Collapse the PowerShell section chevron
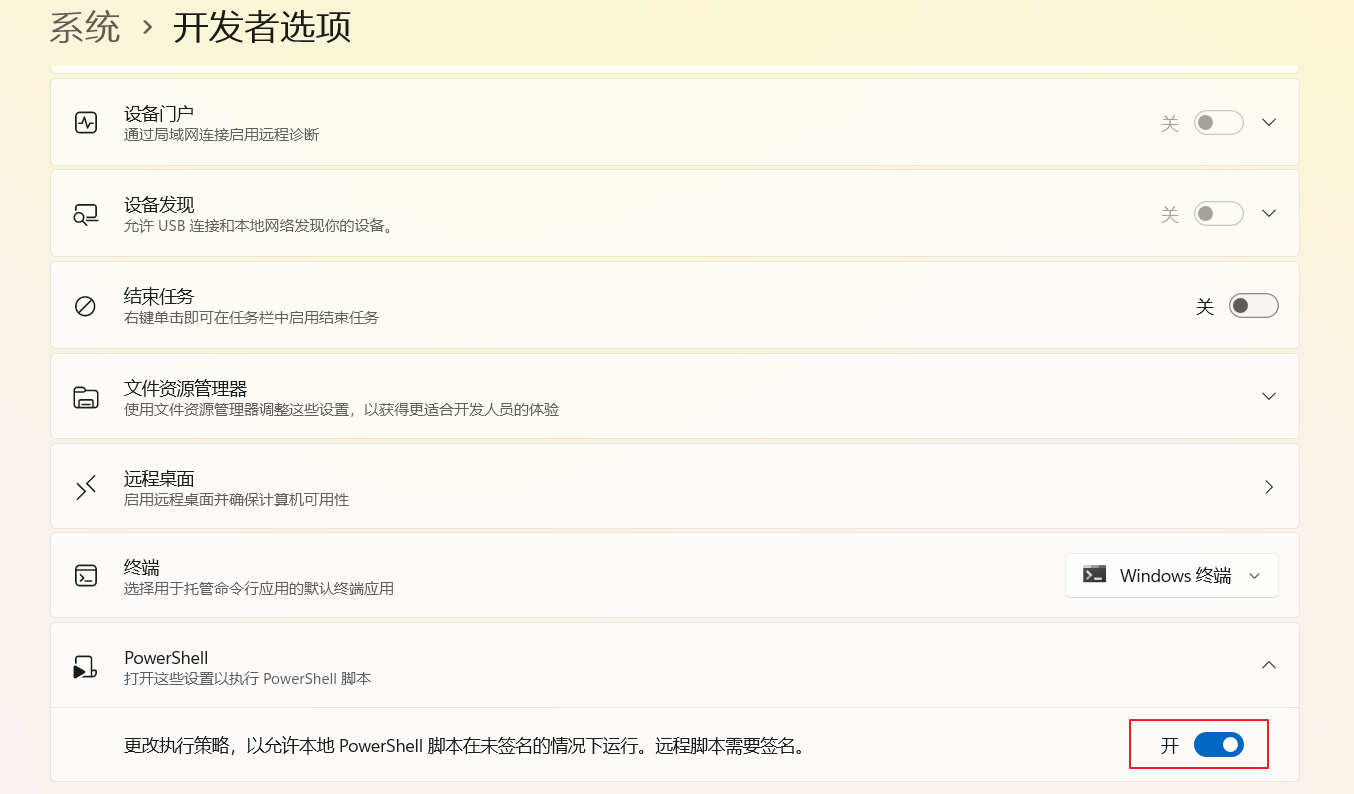The image size is (1354, 794). pyautogui.click(x=1269, y=665)
